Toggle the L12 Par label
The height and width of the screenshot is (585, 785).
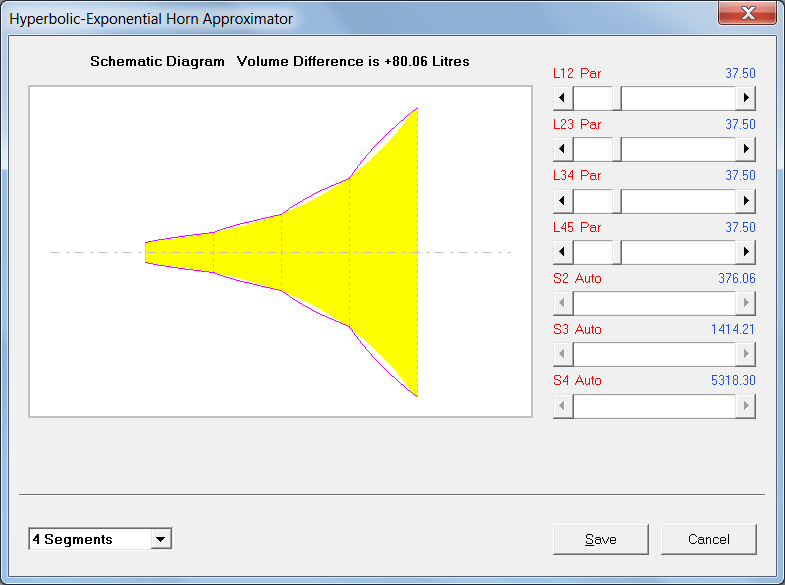577,74
